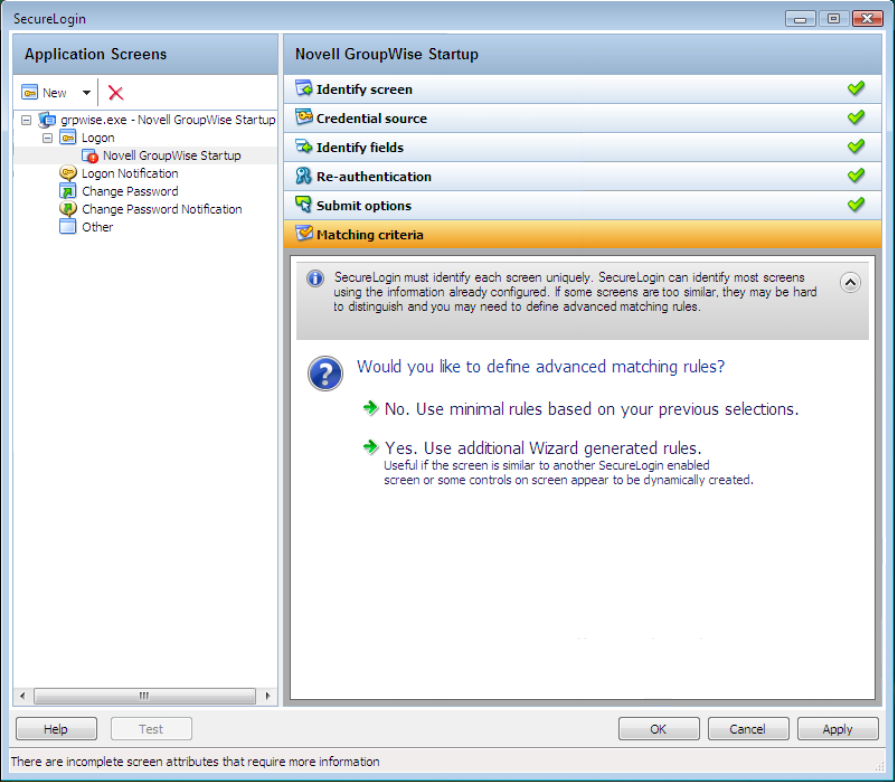Click the Re-authentication icon
The width and height of the screenshot is (895, 782).
304,175
